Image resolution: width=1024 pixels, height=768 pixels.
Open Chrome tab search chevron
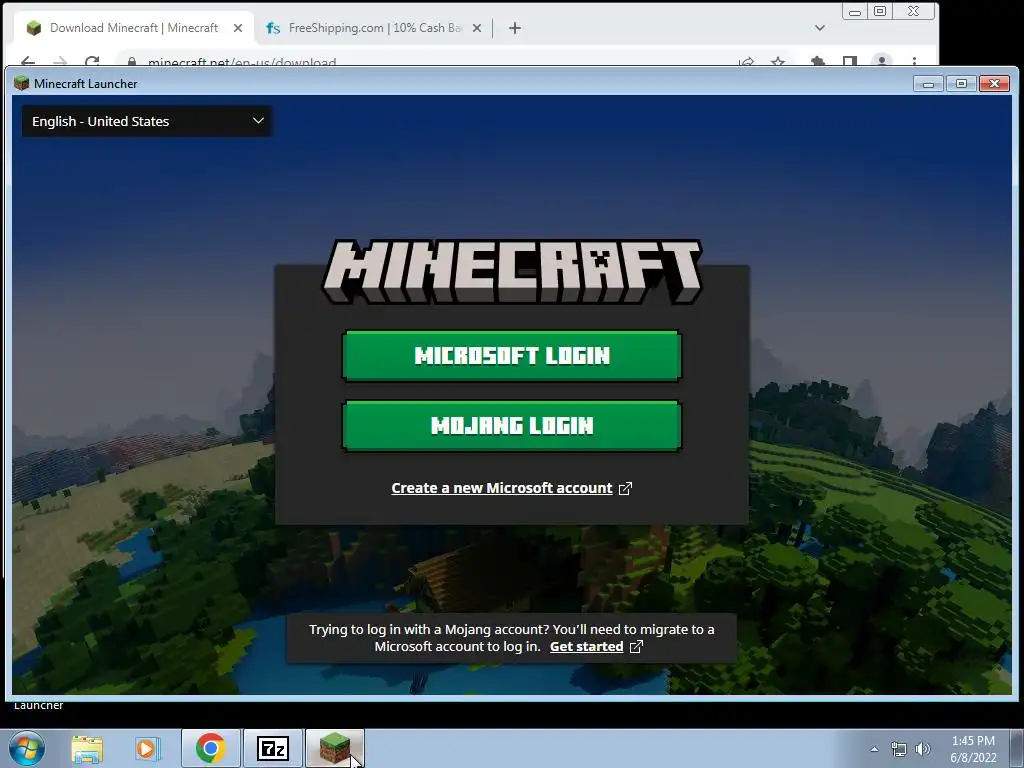coord(820,27)
